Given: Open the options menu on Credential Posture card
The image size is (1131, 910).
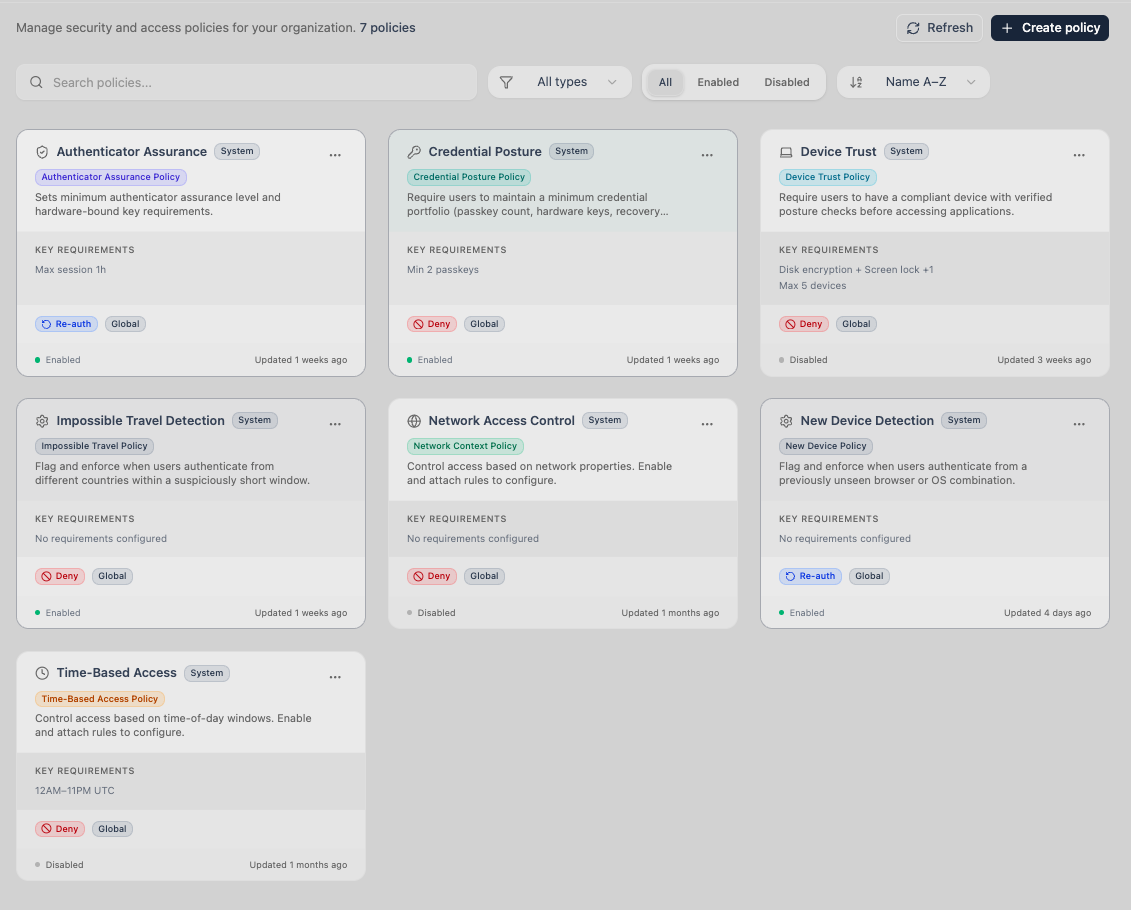Looking at the screenshot, I should [x=707, y=155].
